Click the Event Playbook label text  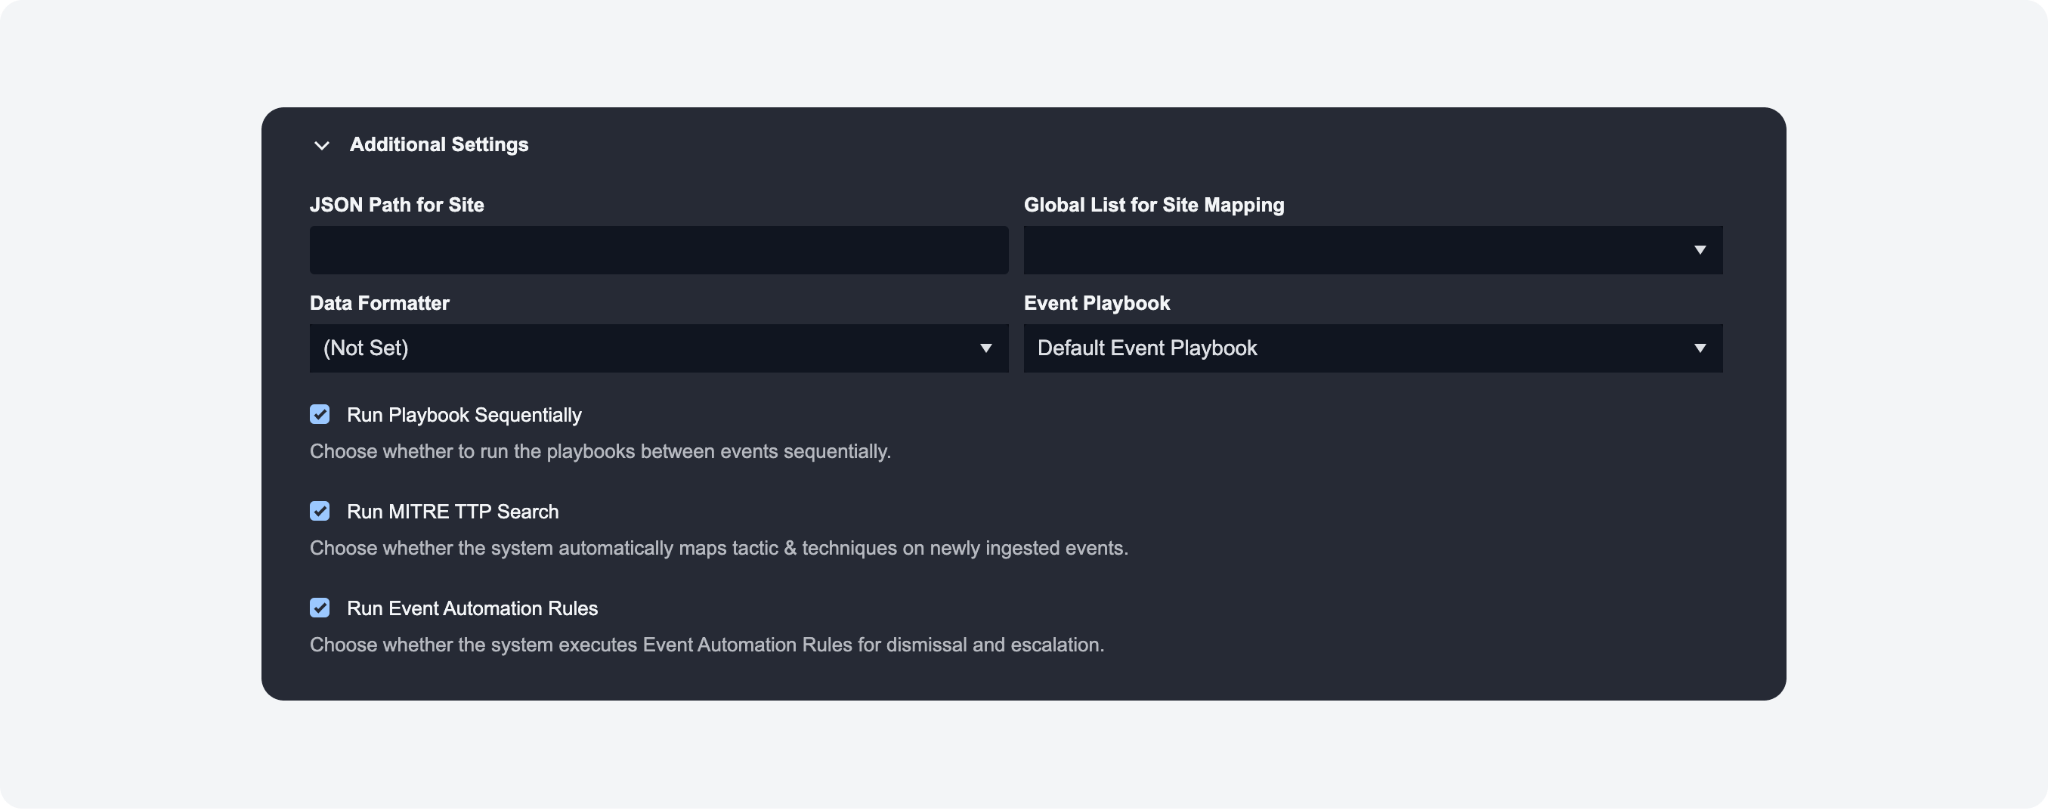click(x=1097, y=303)
